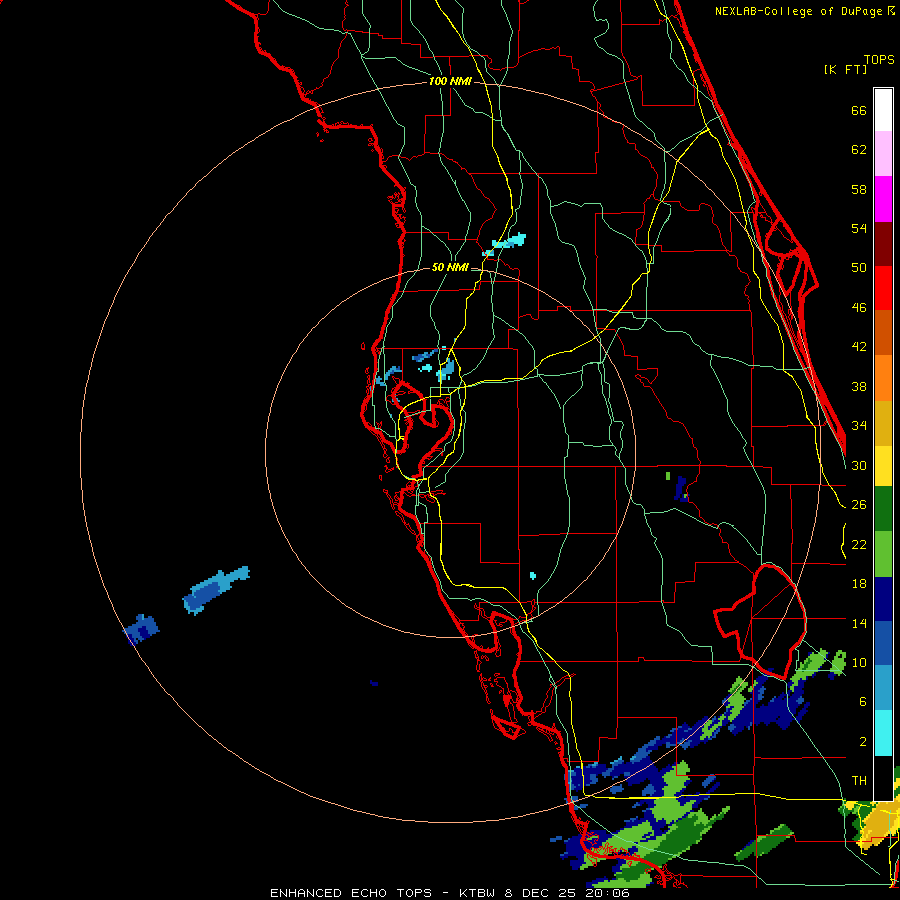Click the gold dark-yellow legend swatch
Screen dimensions: 900x900
[883, 423]
